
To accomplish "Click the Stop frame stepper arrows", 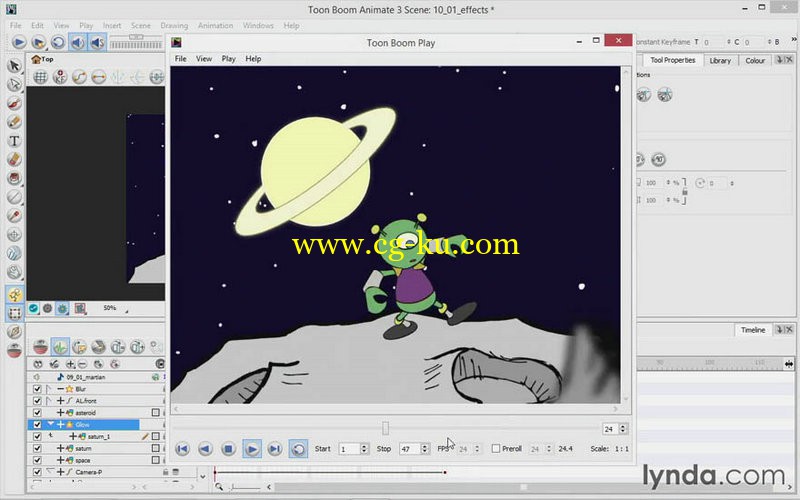I will tap(424, 448).
